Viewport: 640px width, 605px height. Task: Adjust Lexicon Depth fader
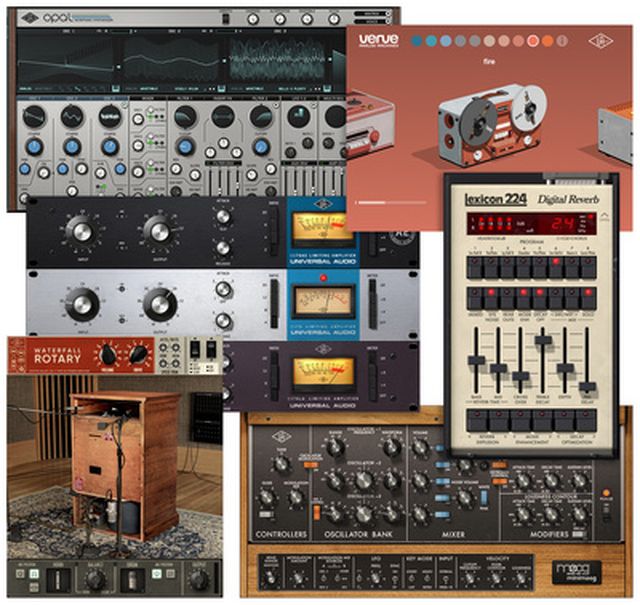[x=565, y=367]
